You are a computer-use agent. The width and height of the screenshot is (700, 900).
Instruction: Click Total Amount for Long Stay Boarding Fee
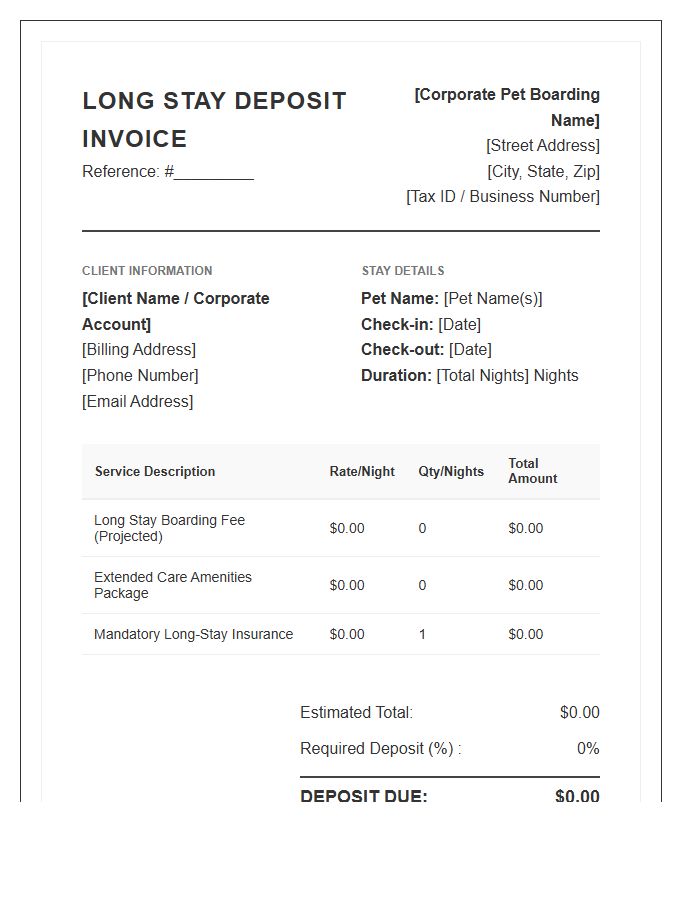click(x=526, y=528)
